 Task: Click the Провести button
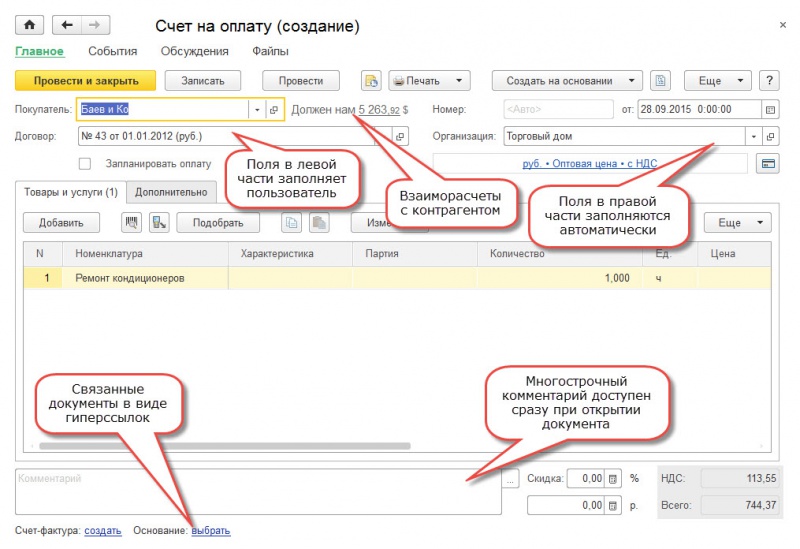[301, 81]
